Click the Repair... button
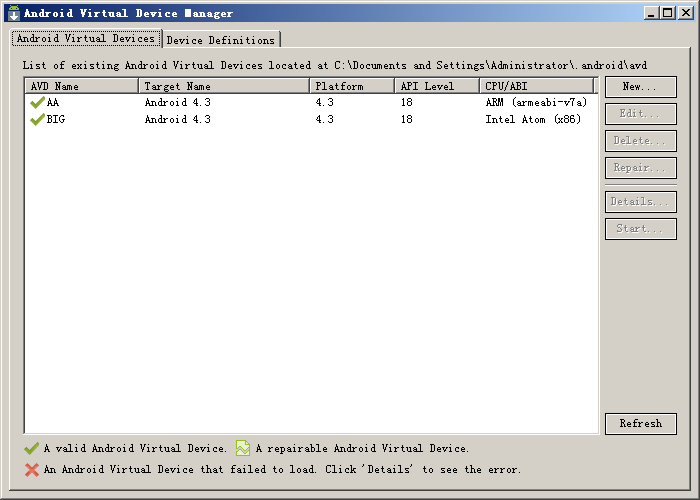Viewport: 700px width, 500px height. tap(641, 168)
